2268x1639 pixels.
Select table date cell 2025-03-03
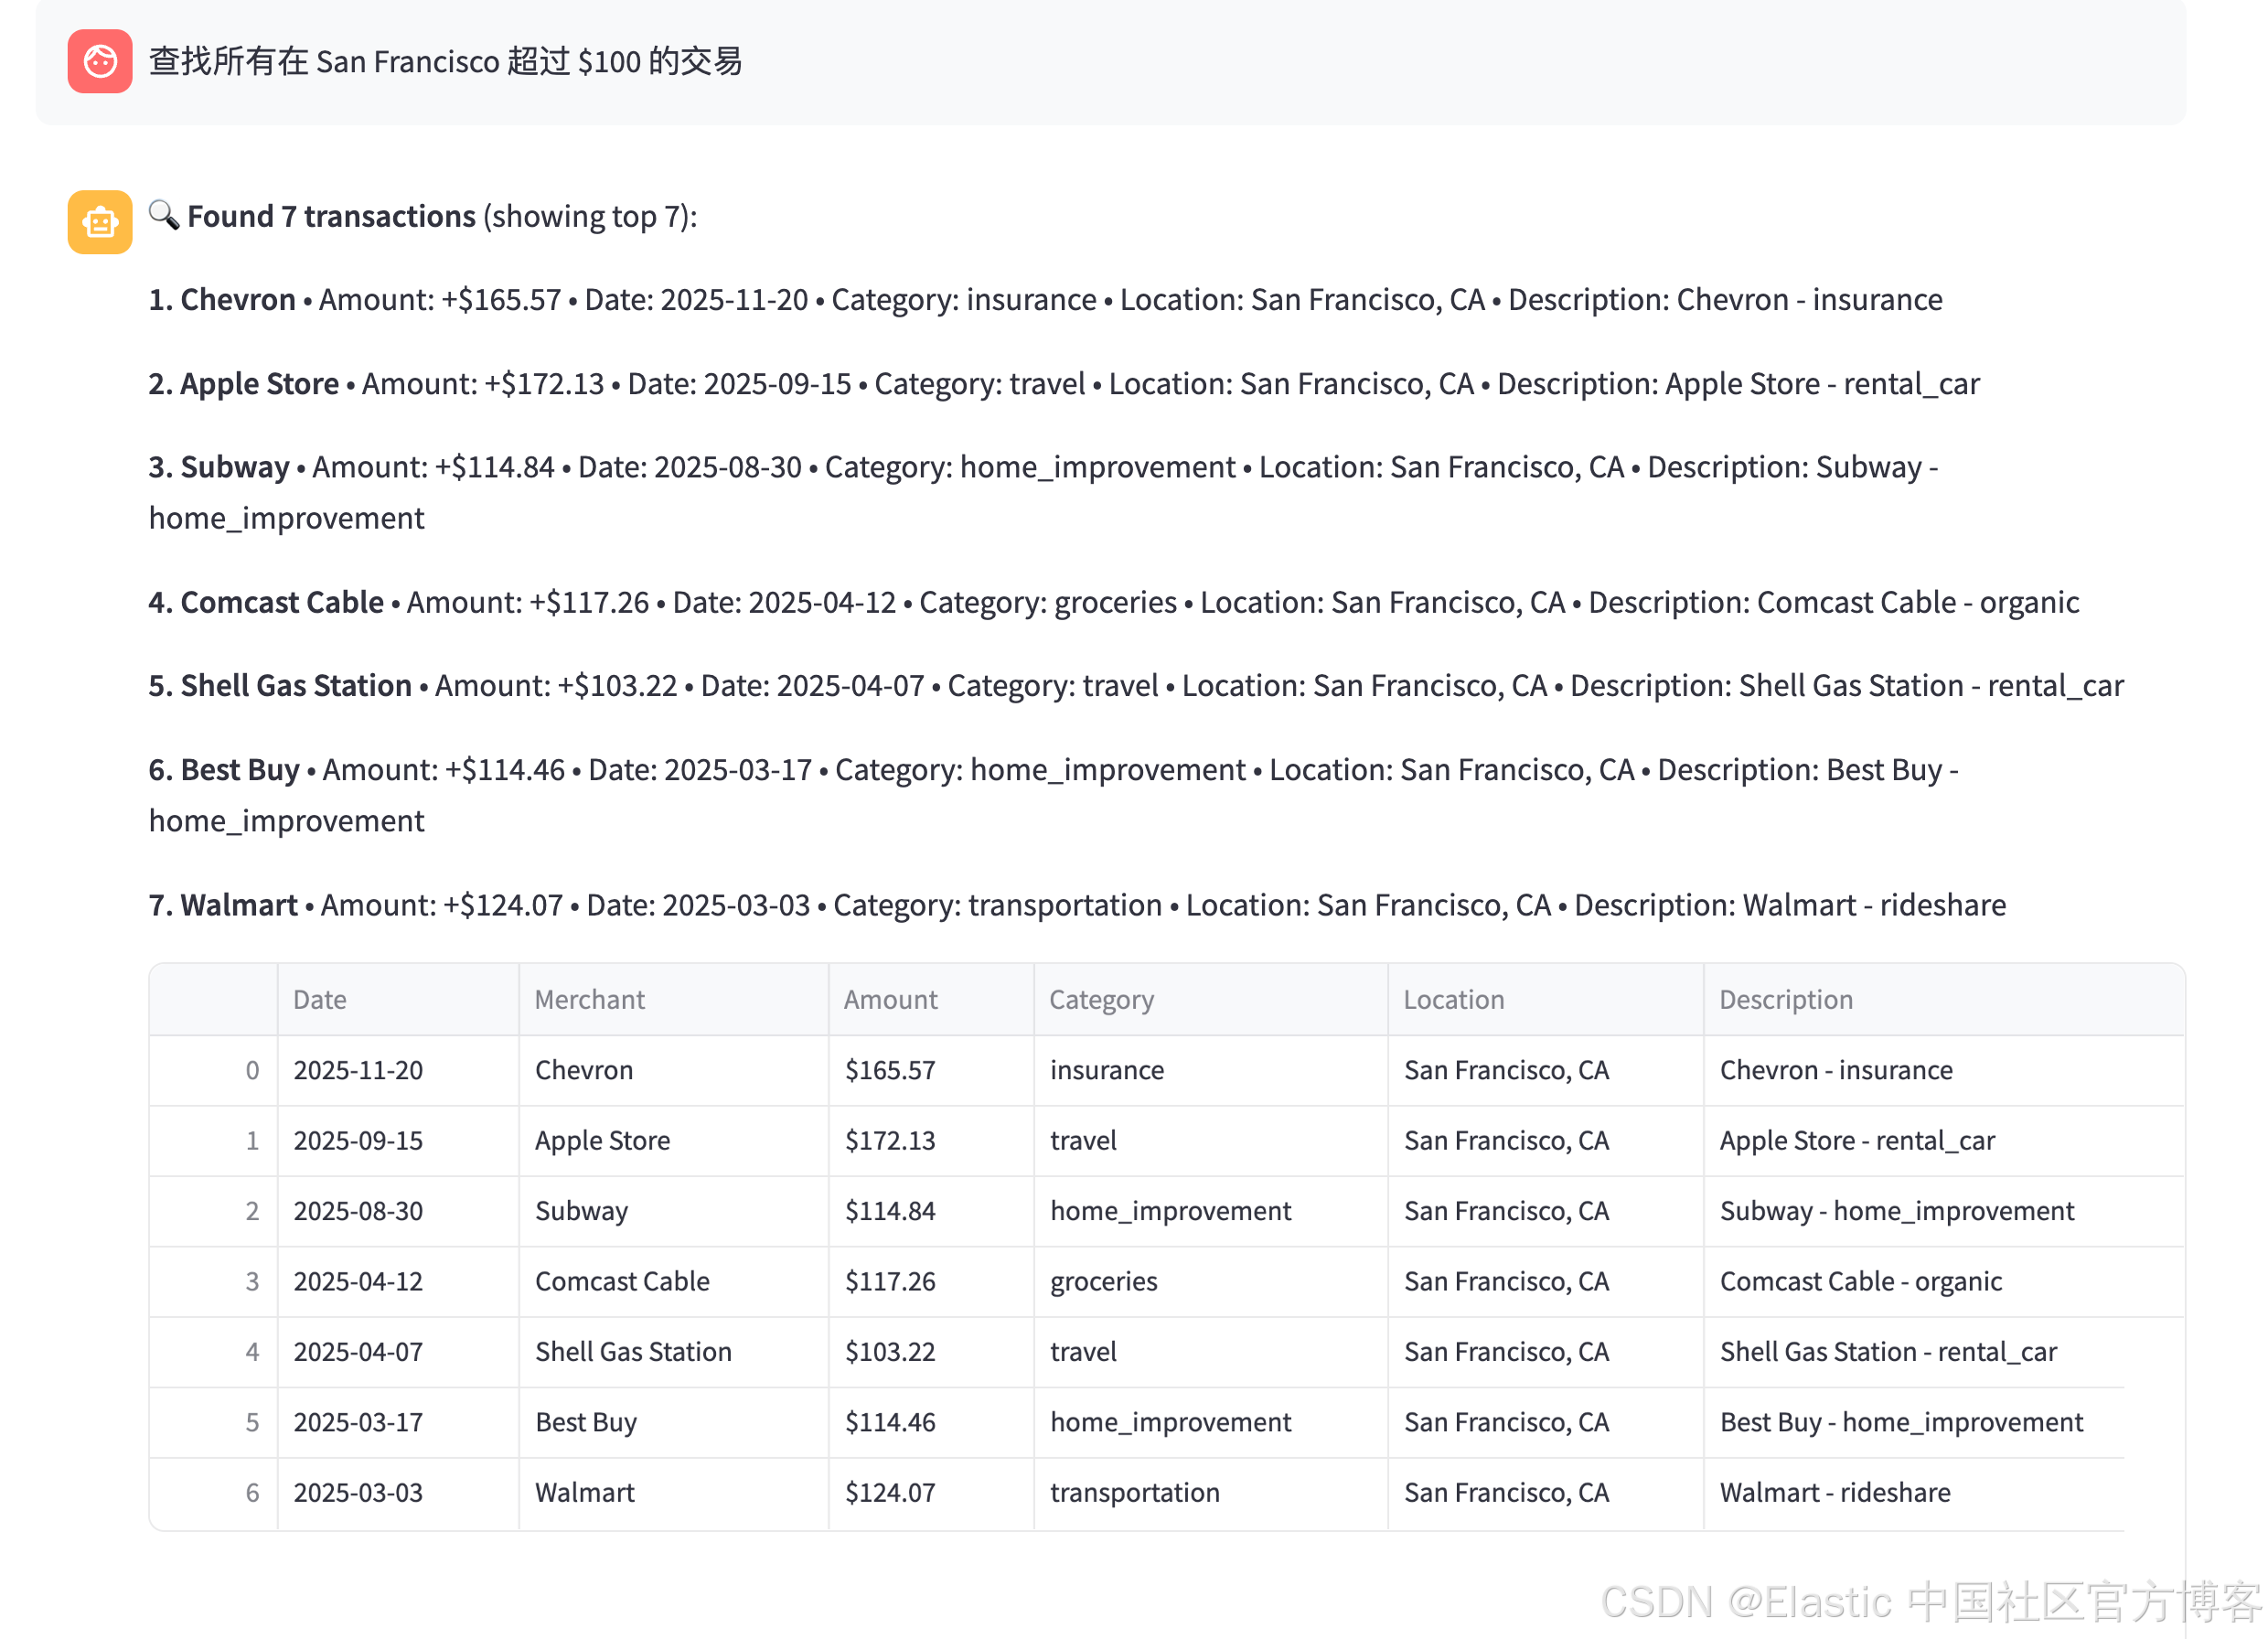pos(398,1493)
